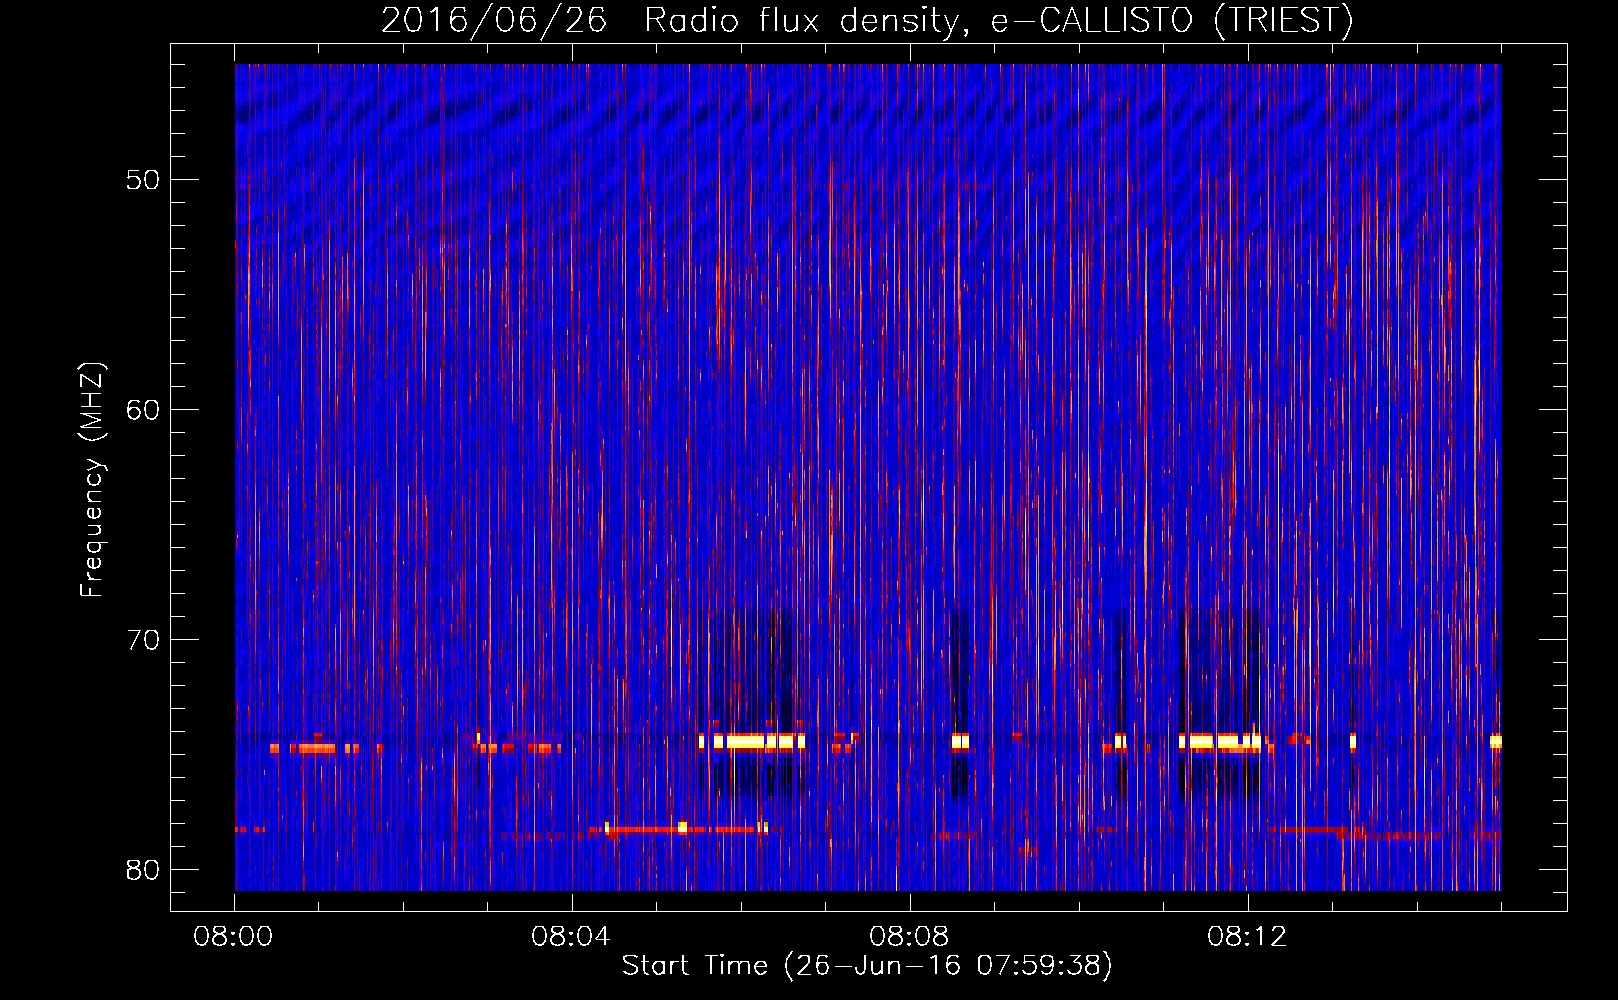Click the 50 frequency tick label
The width and height of the screenshot is (1618, 1000).
(x=143, y=180)
